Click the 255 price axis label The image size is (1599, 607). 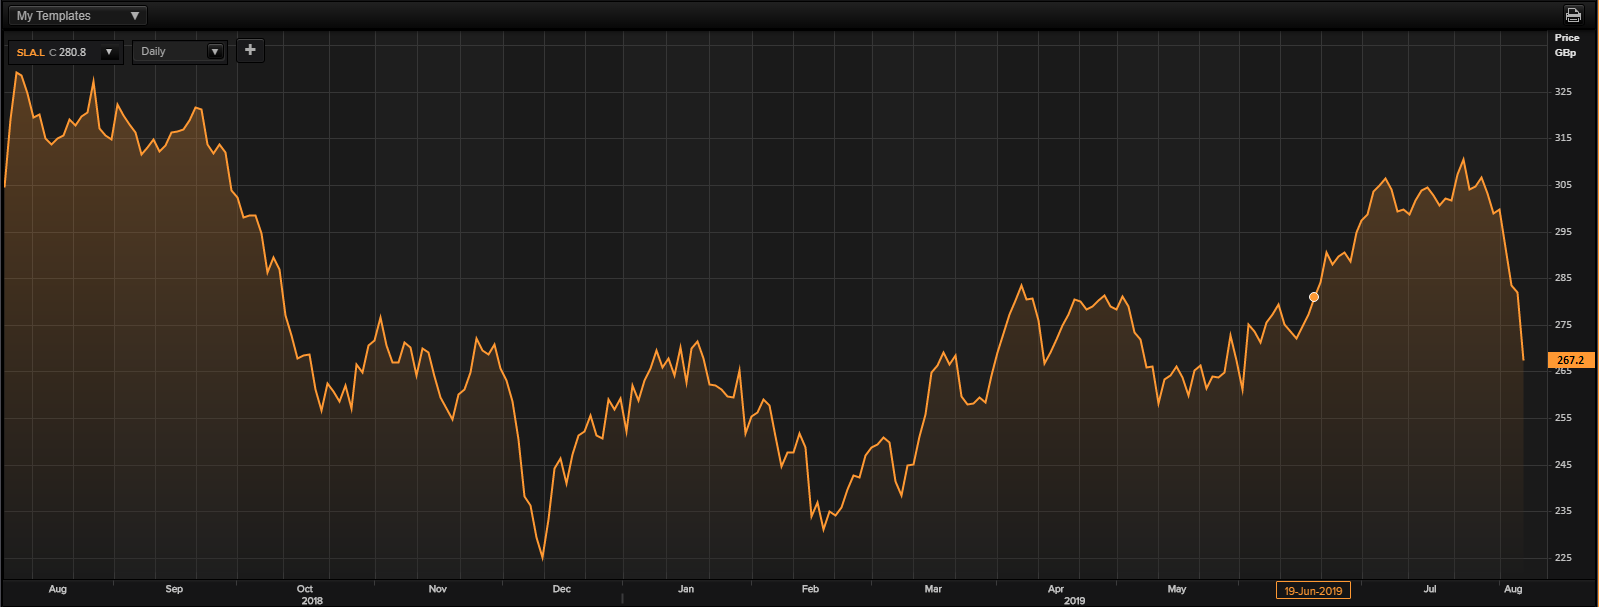pos(1563,418)
